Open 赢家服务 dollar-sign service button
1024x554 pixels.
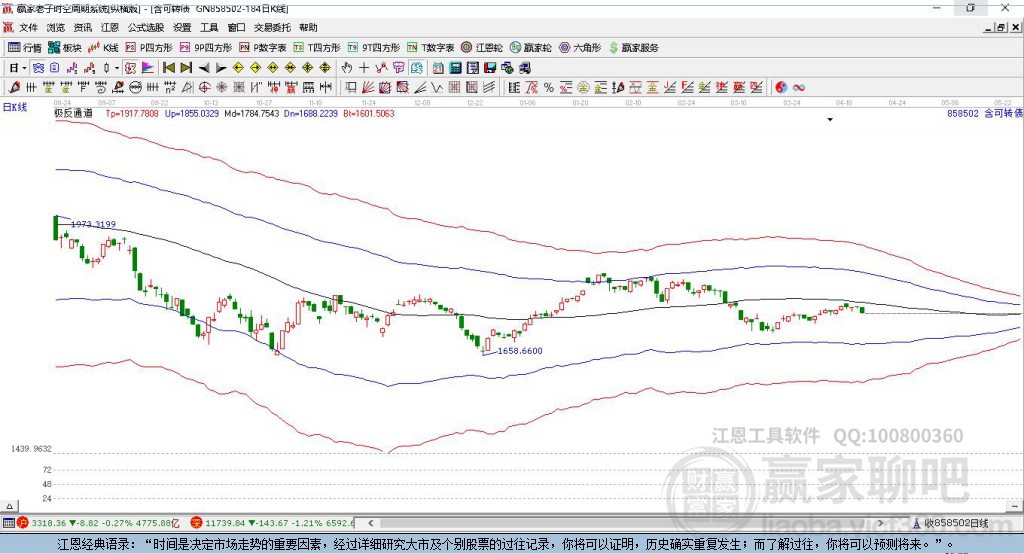[634, 48]
